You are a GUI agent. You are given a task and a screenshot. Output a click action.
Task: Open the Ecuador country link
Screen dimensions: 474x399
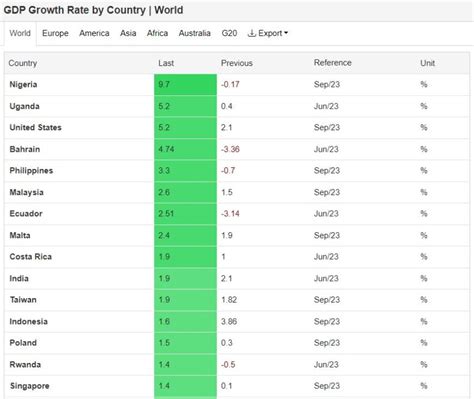click(26, 214)
